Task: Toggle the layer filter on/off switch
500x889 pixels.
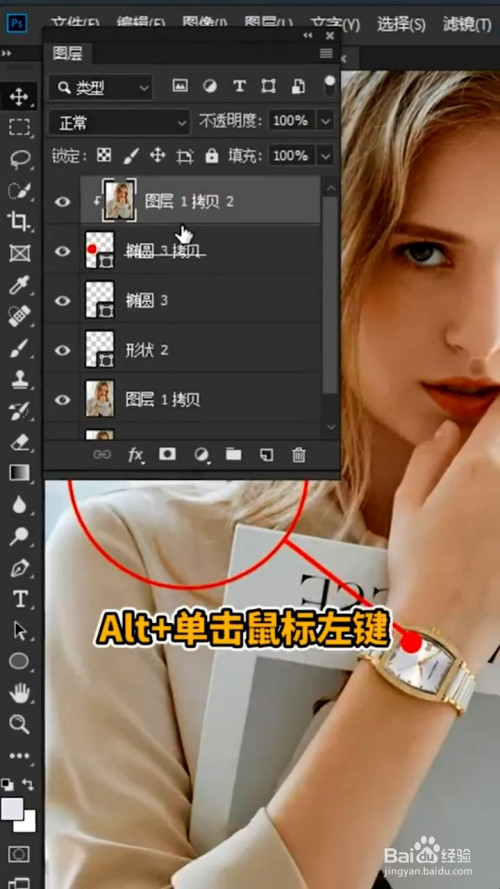Action: click(329, 87)
